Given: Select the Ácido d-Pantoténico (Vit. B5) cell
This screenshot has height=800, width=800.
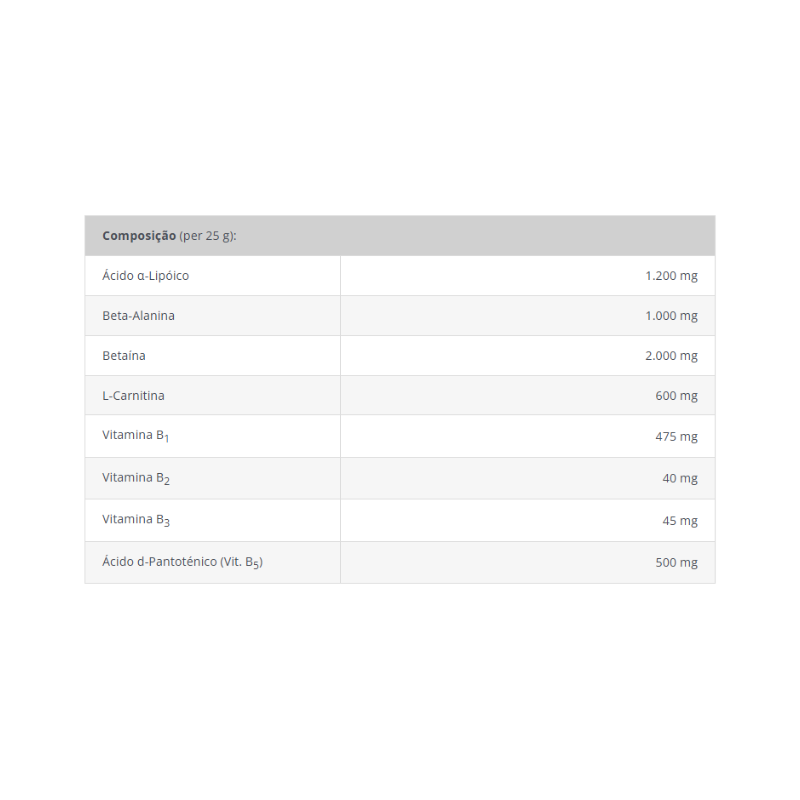Looking at the screenshot, I should pos(213,563).
